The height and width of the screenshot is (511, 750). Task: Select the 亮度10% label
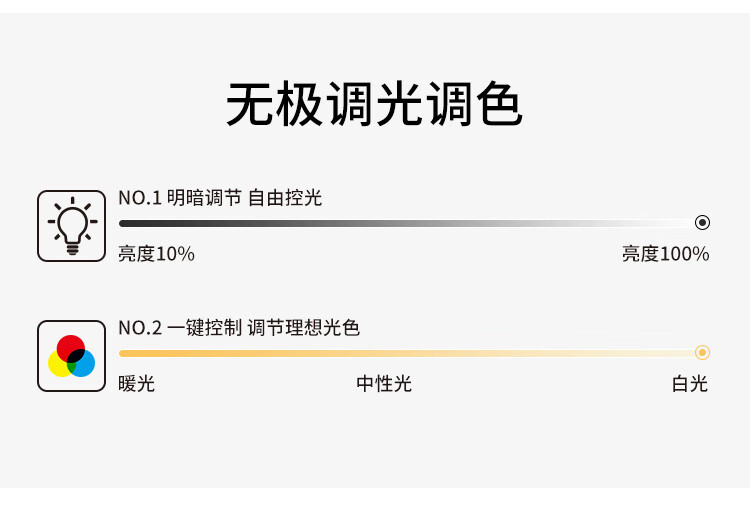tap(156, 254)
